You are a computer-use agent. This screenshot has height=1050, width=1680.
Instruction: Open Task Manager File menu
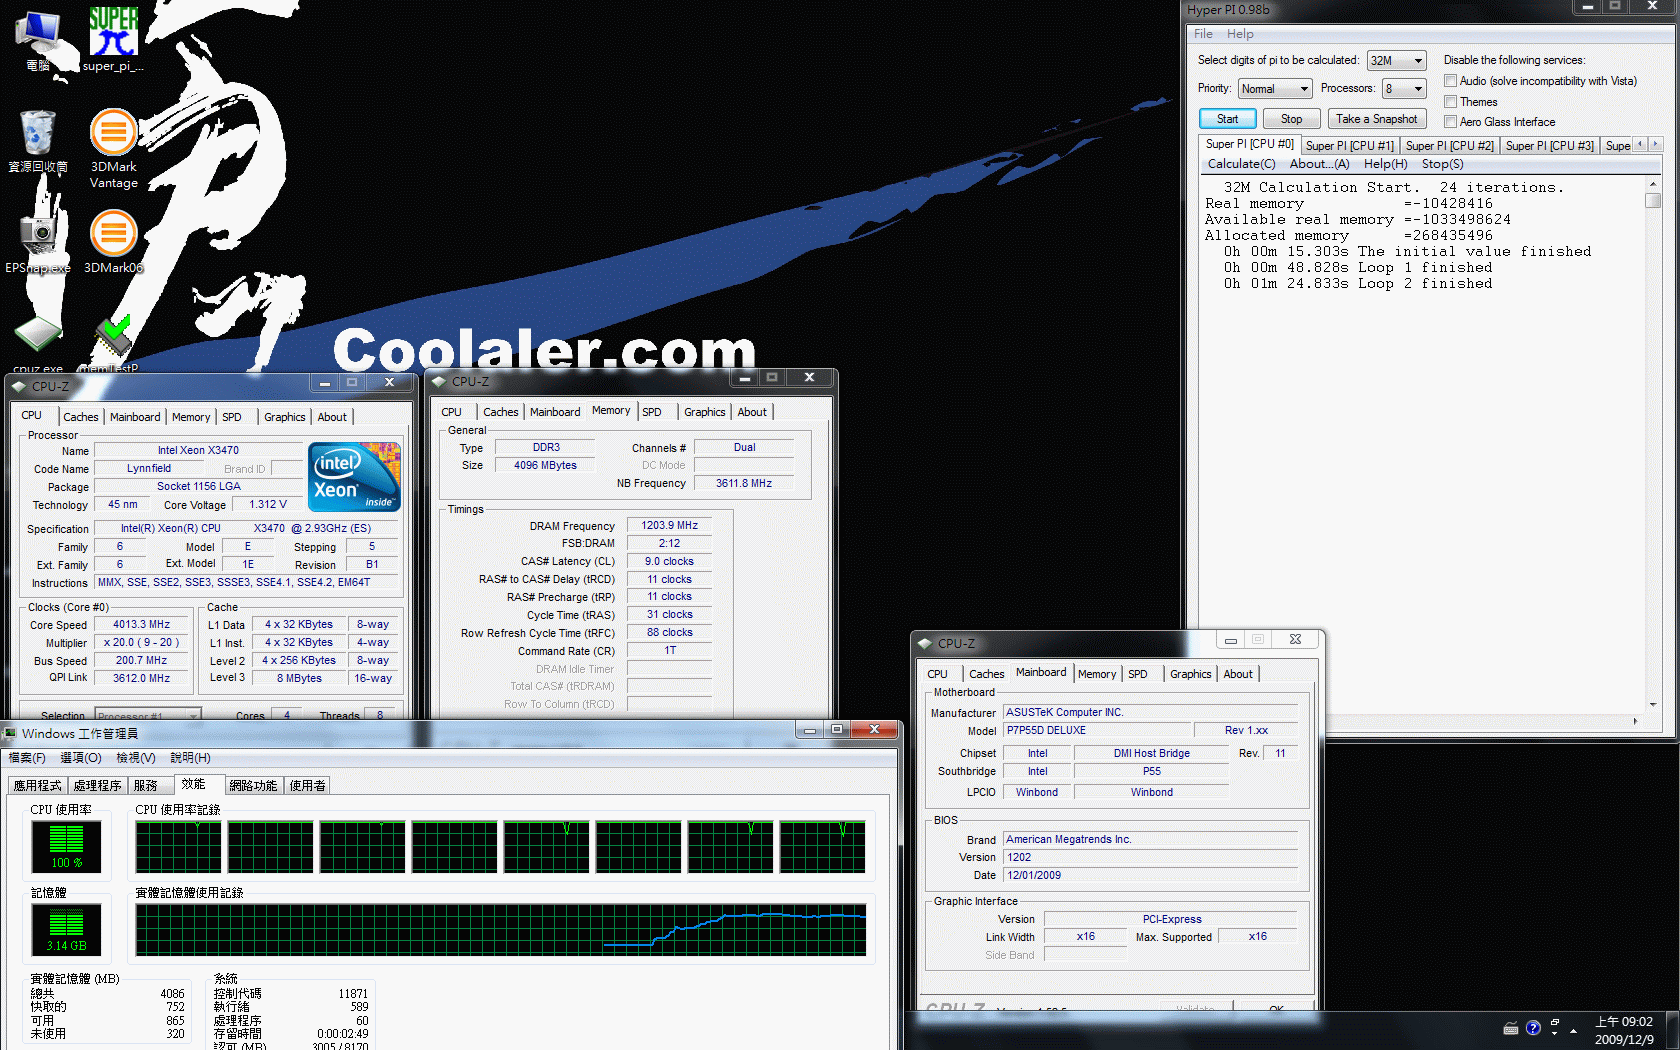click(27, 758)
